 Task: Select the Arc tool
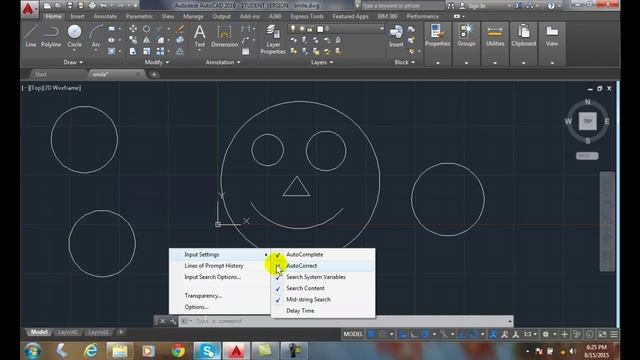[x=96, y=36]
